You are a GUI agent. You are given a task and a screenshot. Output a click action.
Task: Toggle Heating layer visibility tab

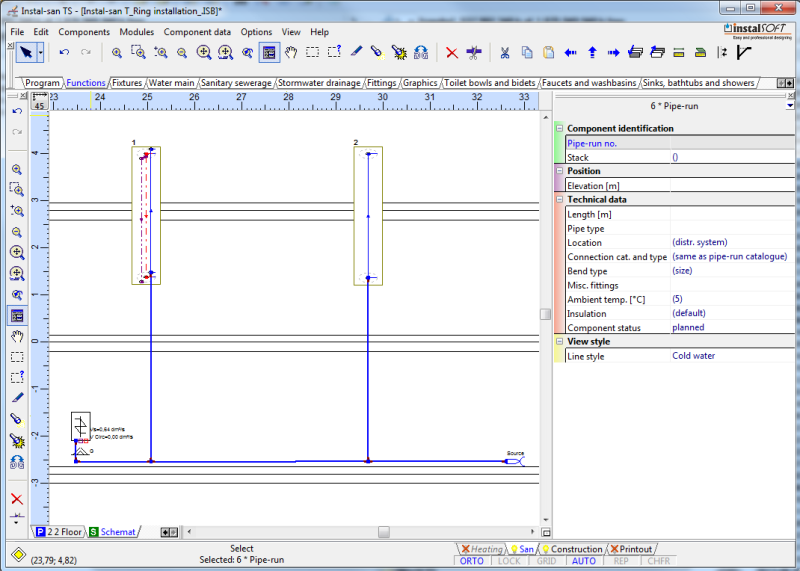coord(482,549)
